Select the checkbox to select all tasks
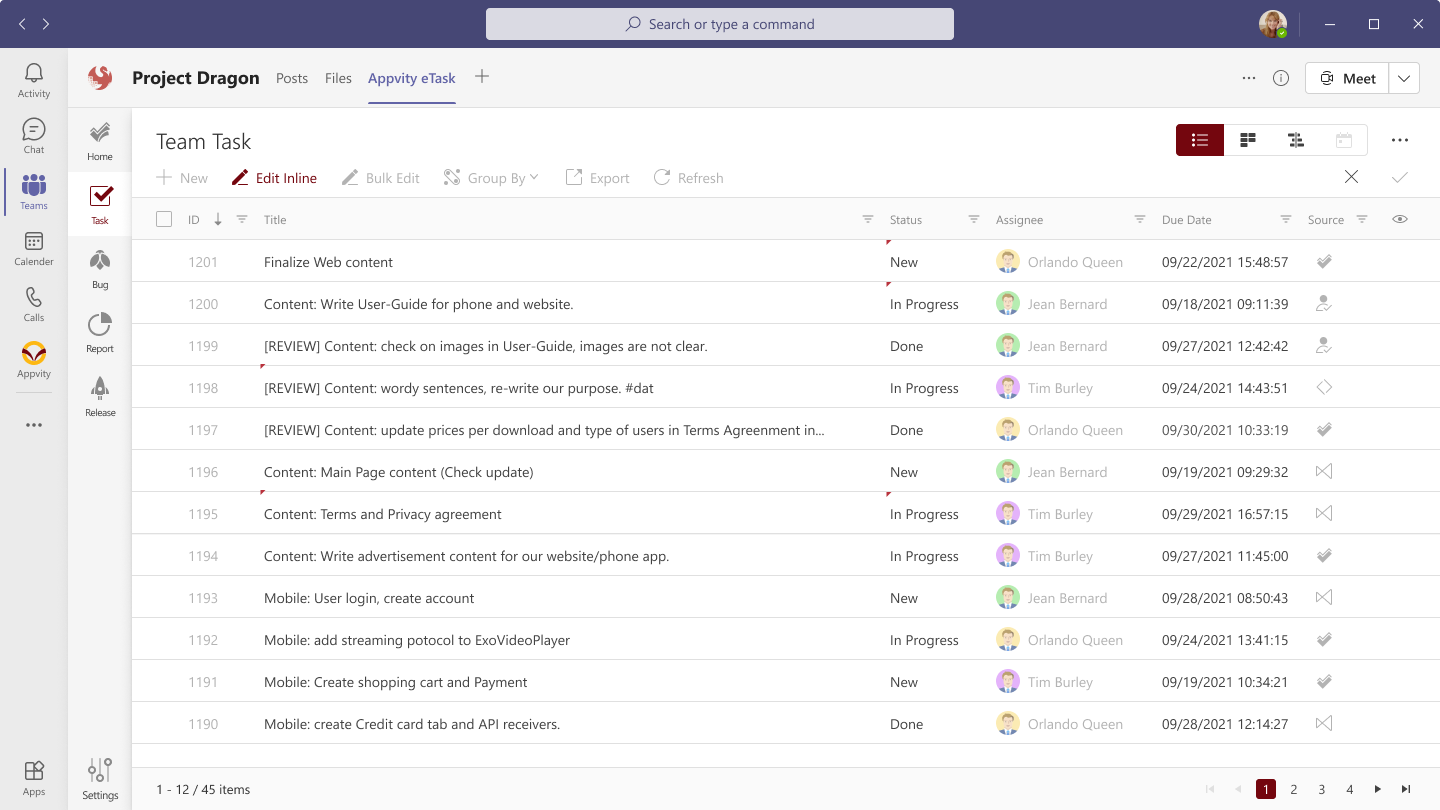Viewport: 1440px width, 810px height. pyautogui.click(x=164, y=218)
